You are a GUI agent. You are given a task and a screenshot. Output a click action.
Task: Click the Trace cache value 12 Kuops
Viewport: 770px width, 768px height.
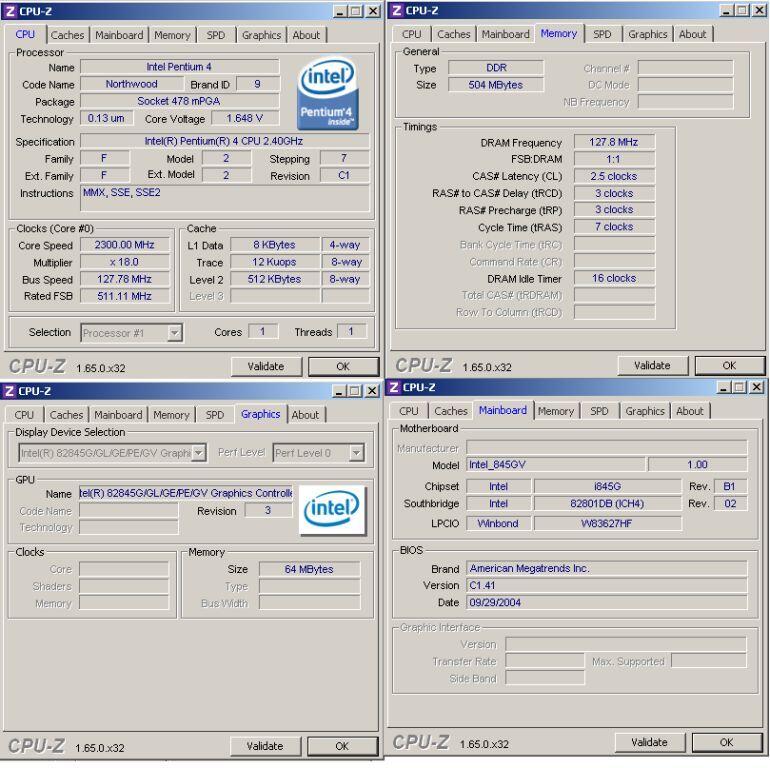pos(275,262)
